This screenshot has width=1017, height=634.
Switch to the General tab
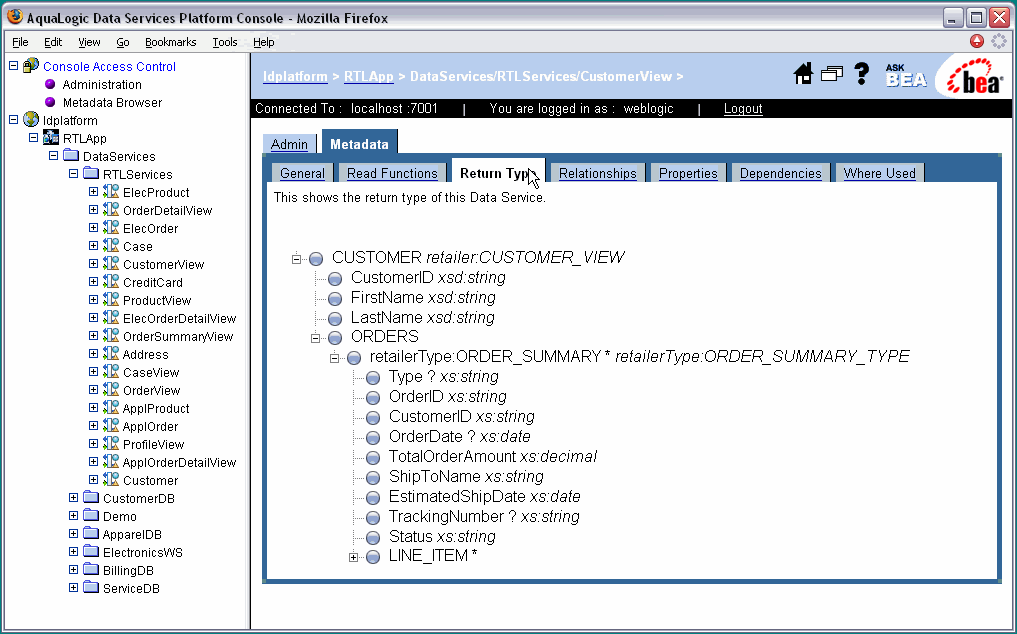pyautogui.click(x=302, y=173)
